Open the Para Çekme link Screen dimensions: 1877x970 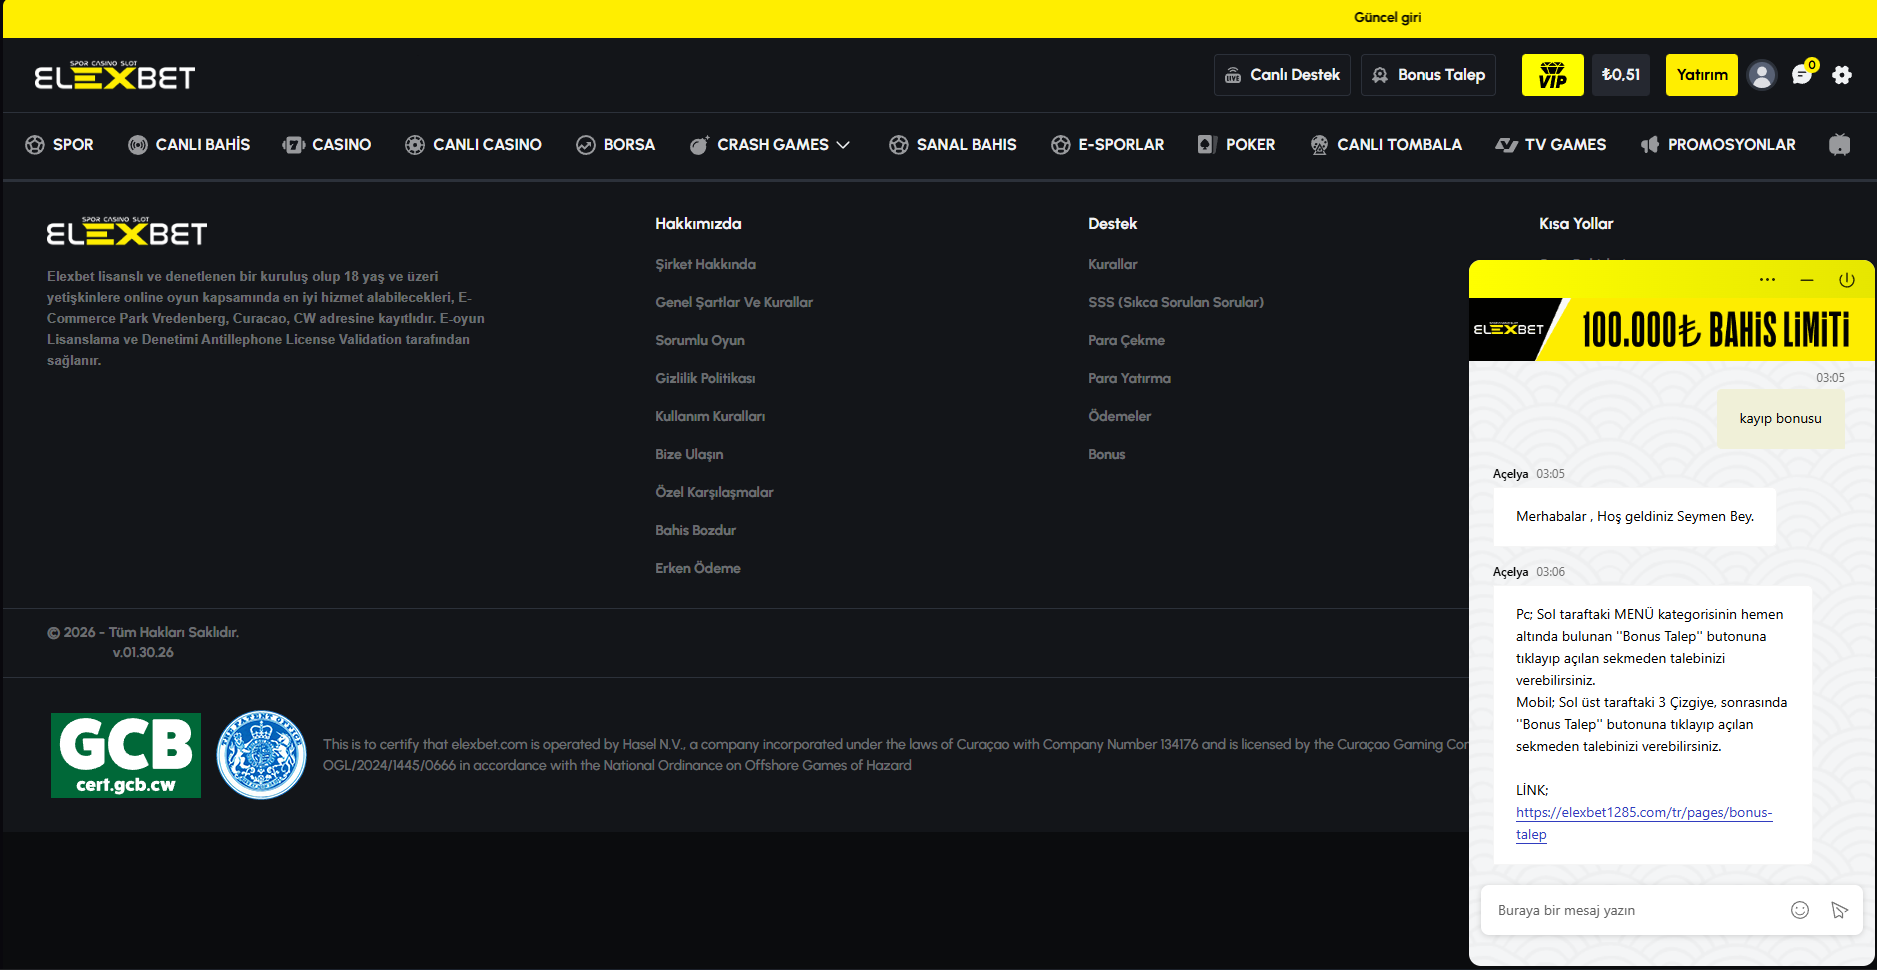point(1126,340)
